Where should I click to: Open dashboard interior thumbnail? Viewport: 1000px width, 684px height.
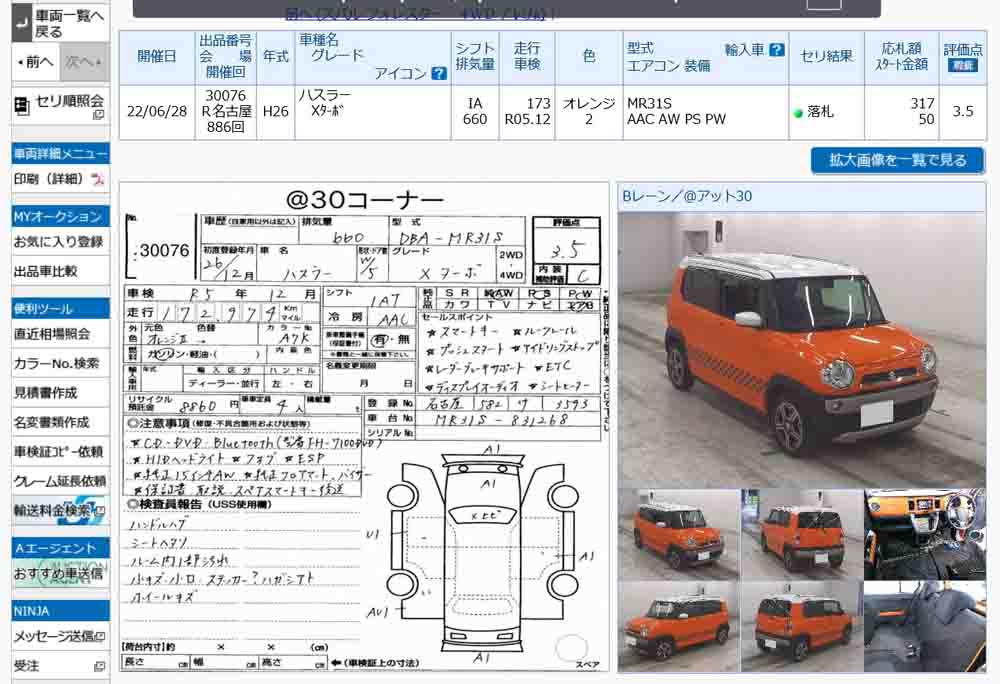click(925, 534)
